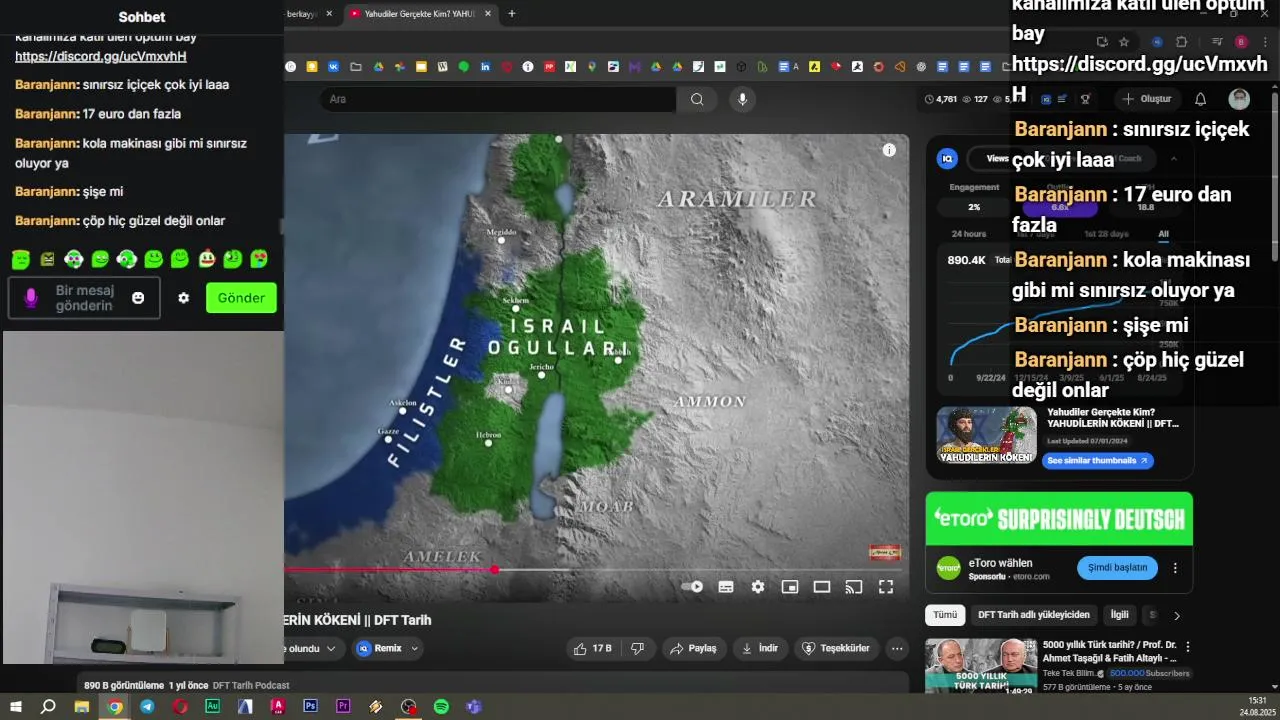Open video player settings gear
Image resolution: width=1280 pixels, height=720 pixels.
(758, 587)
